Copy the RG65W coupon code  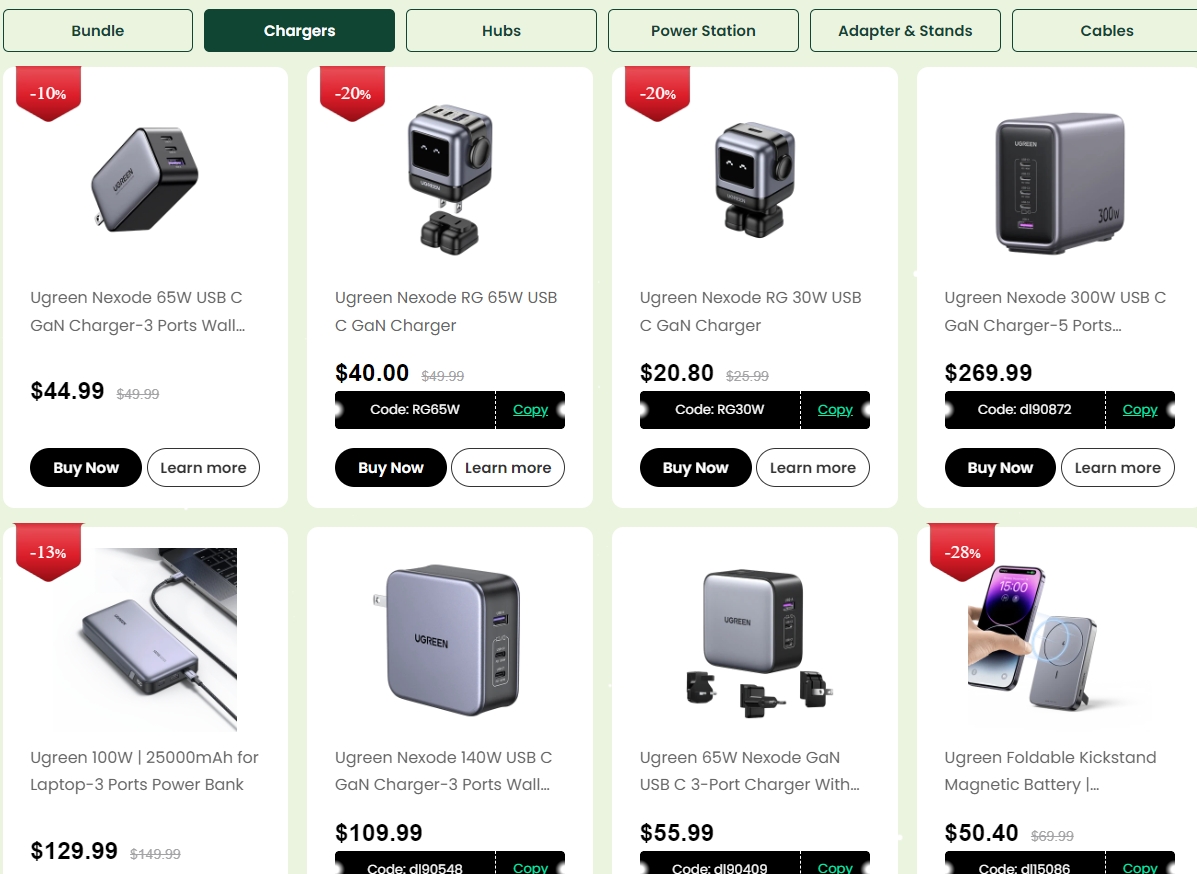pyautogui.click(x=531, y=410)
